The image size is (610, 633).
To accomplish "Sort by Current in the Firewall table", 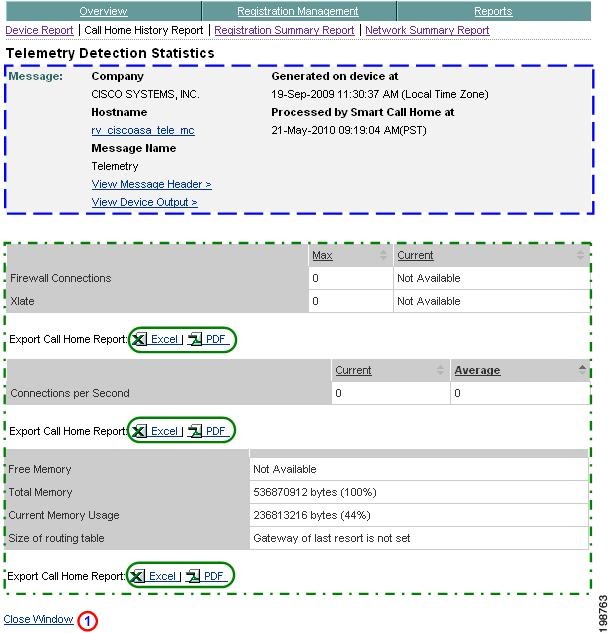I will point(415,256).
